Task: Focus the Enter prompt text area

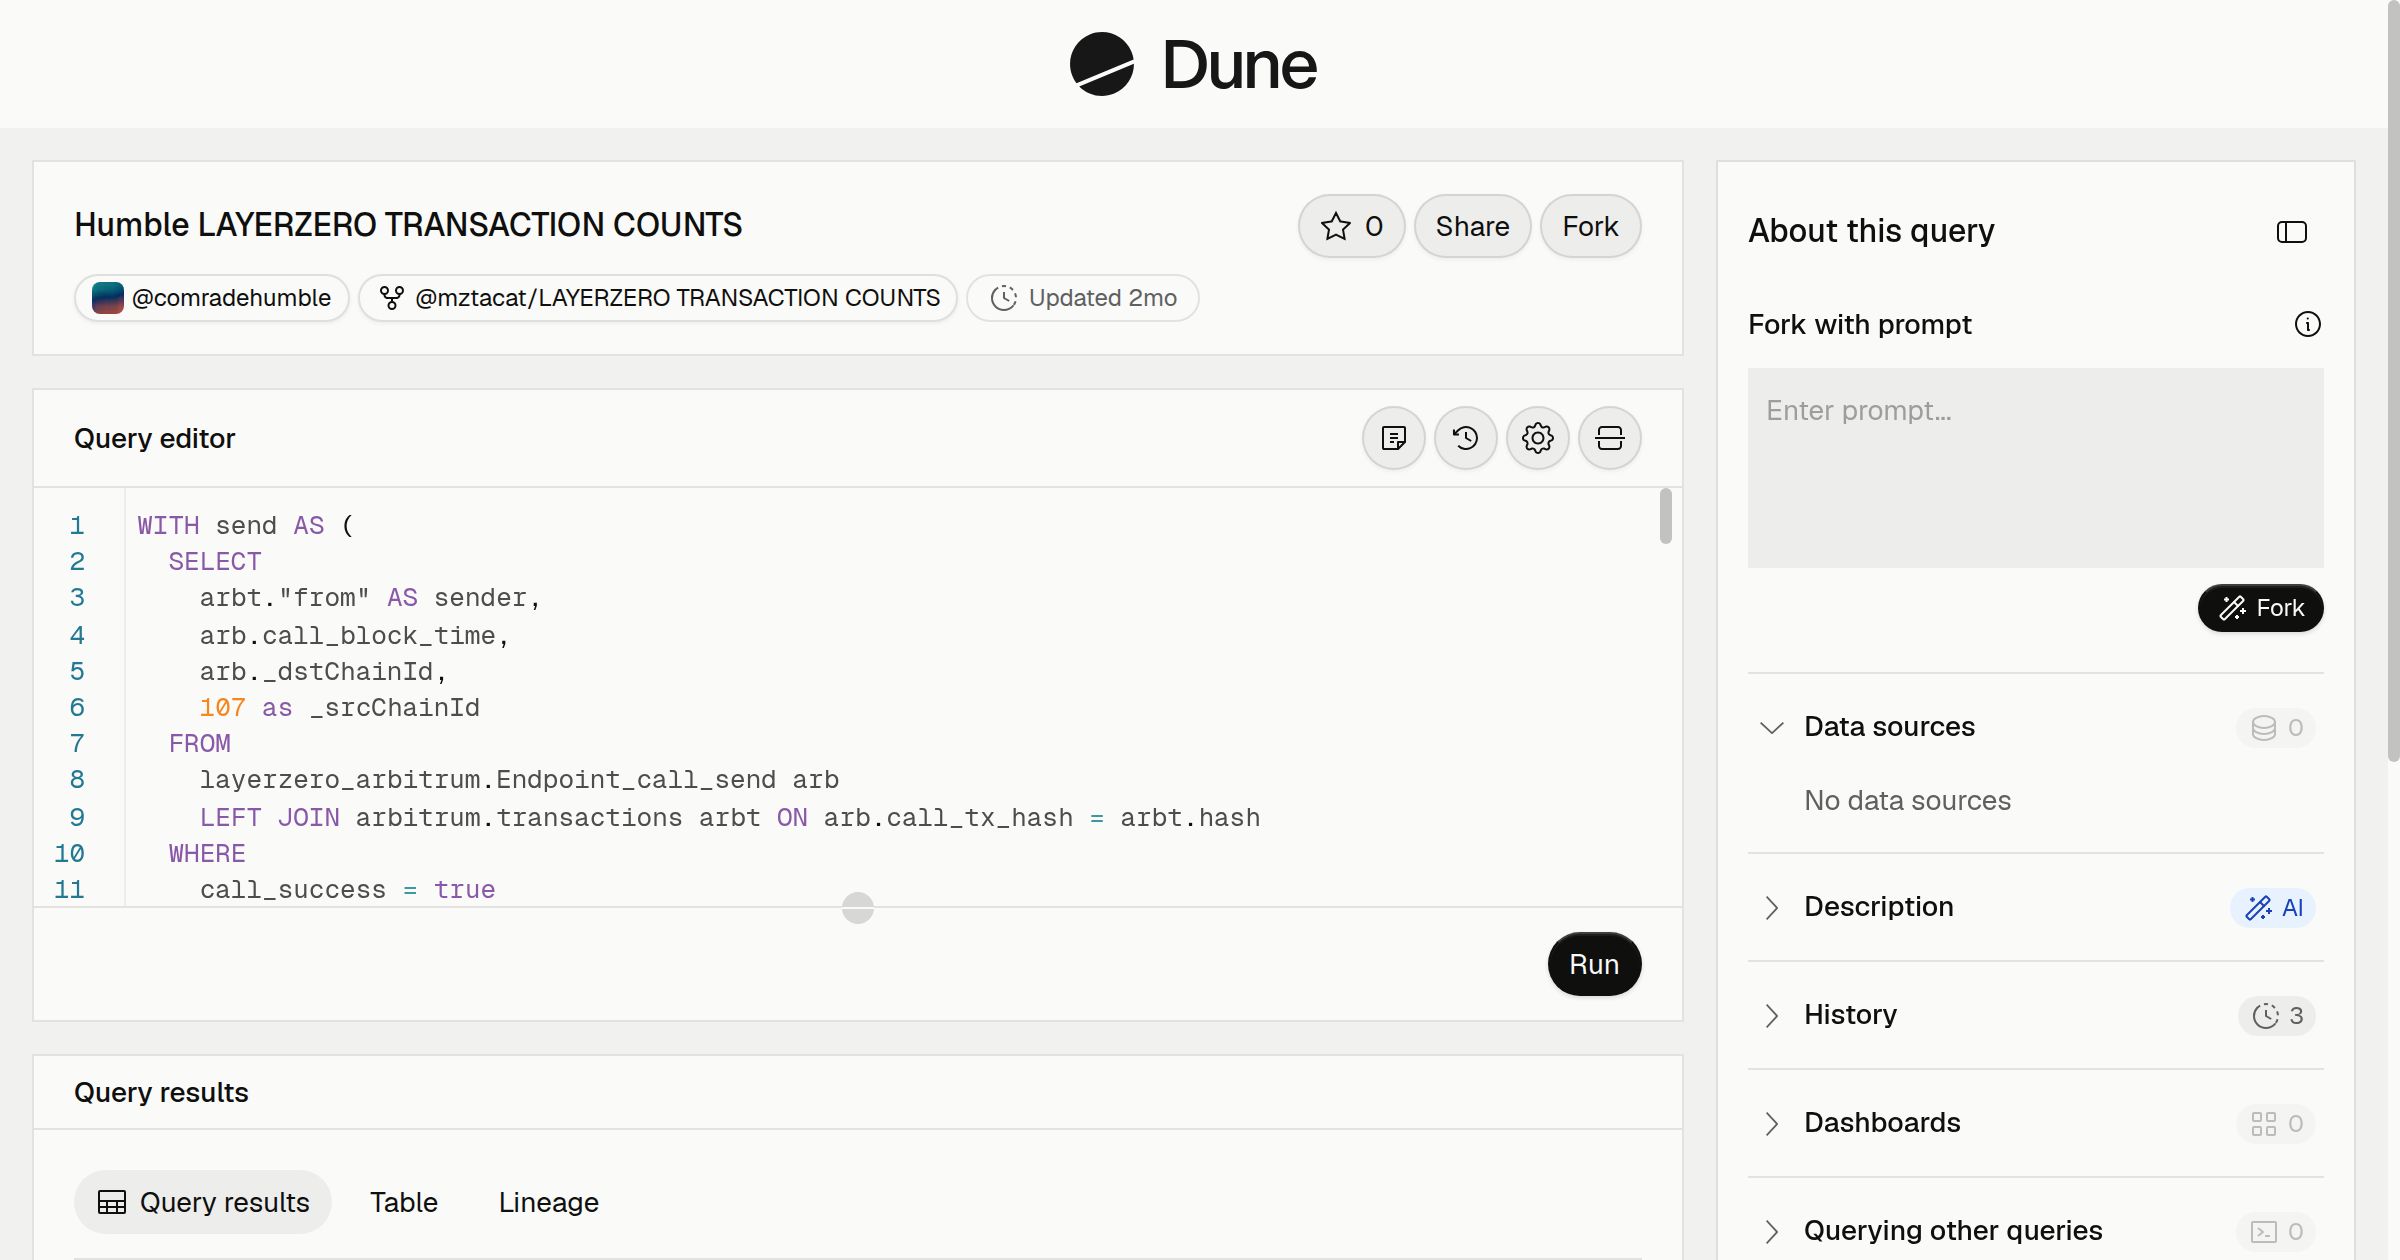Action: (2036, 468)
